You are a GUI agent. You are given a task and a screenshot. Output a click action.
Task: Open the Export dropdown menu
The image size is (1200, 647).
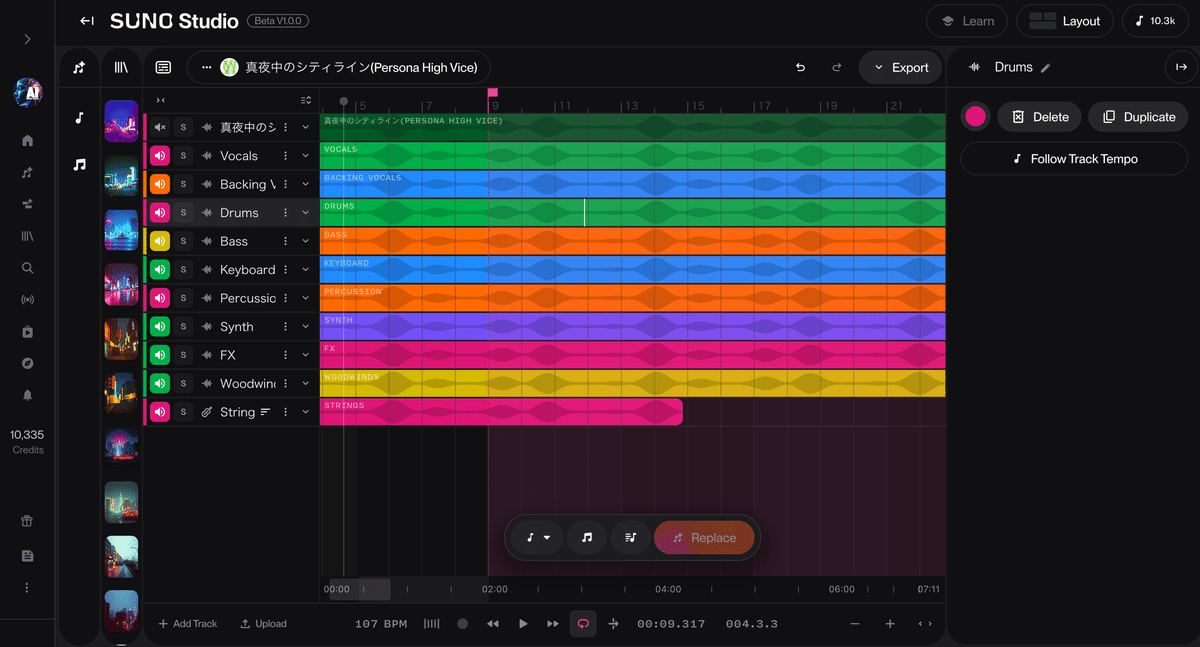click(900, 67)
